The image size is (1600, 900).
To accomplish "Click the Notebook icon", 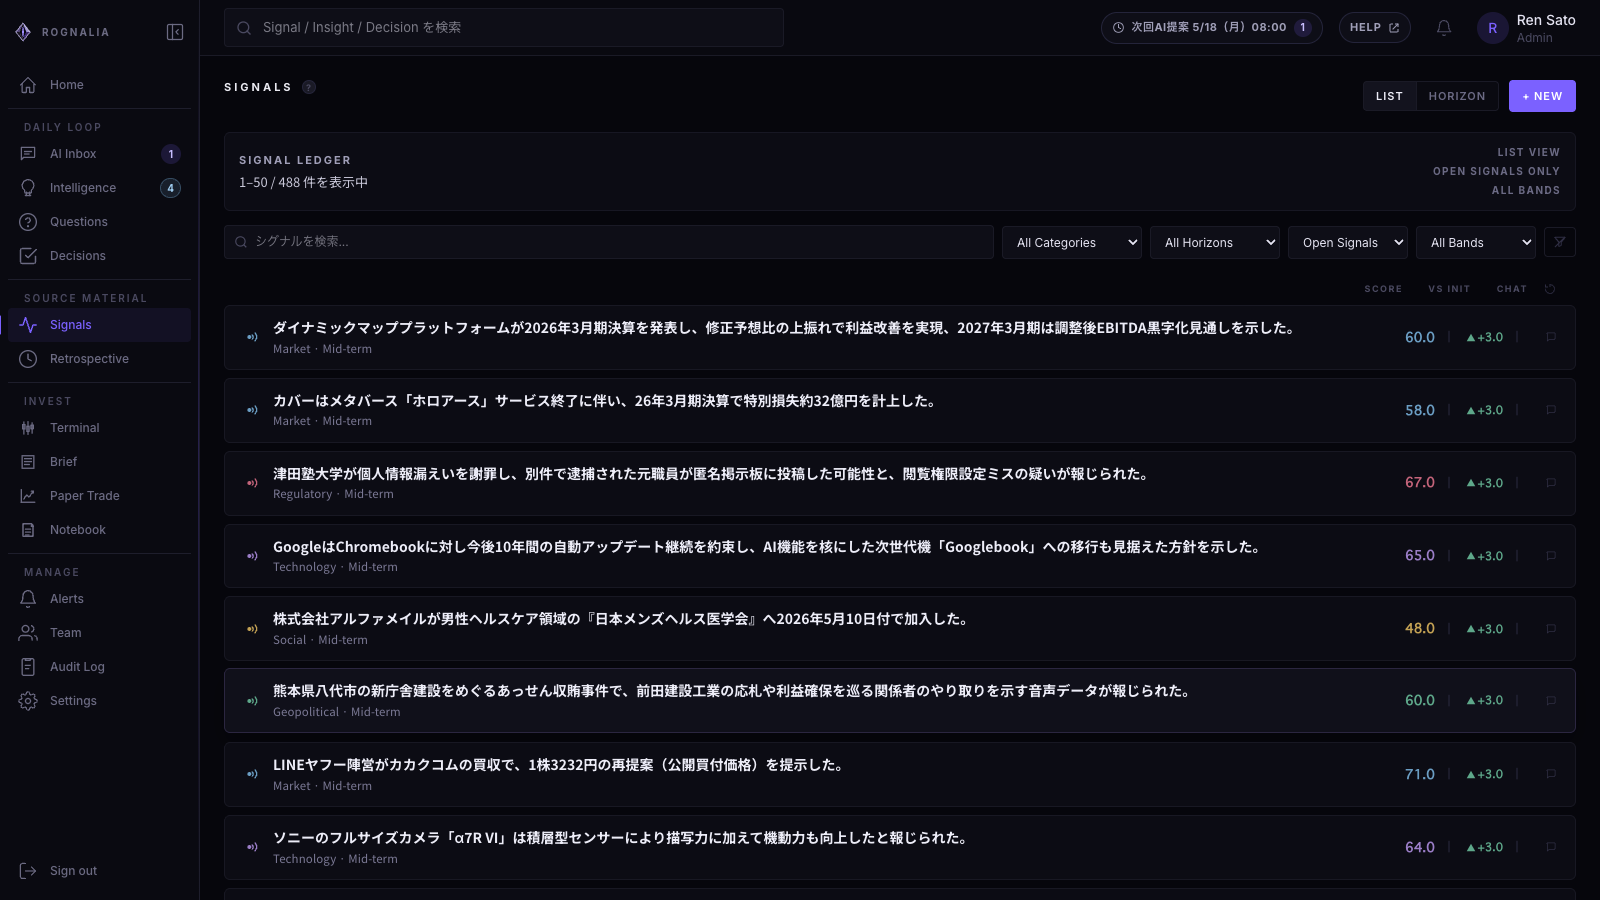I will [x=28, y=530].
